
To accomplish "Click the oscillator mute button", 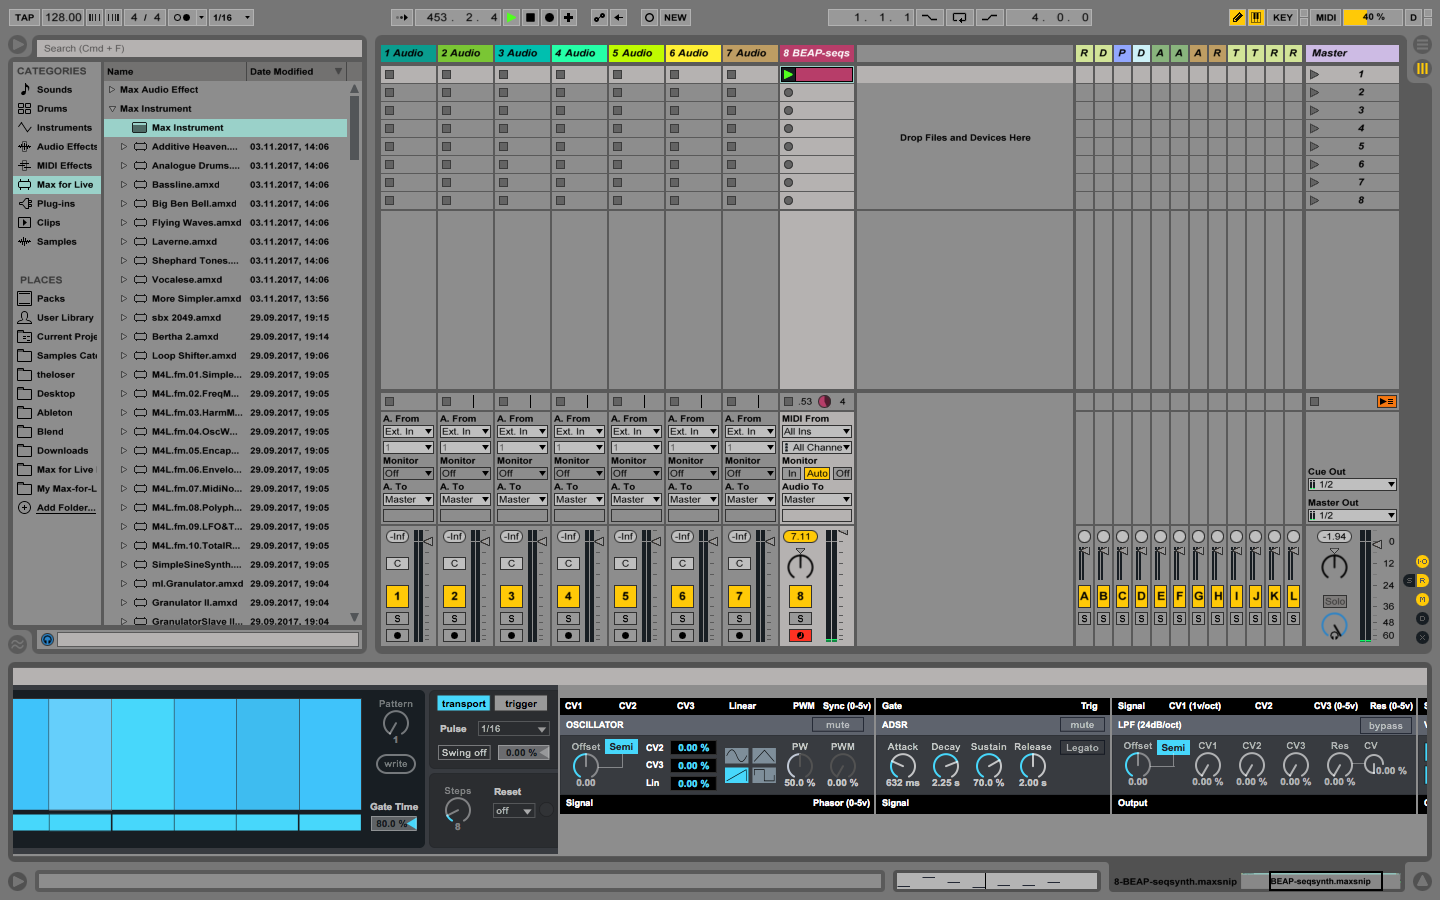I will [838, 725].
